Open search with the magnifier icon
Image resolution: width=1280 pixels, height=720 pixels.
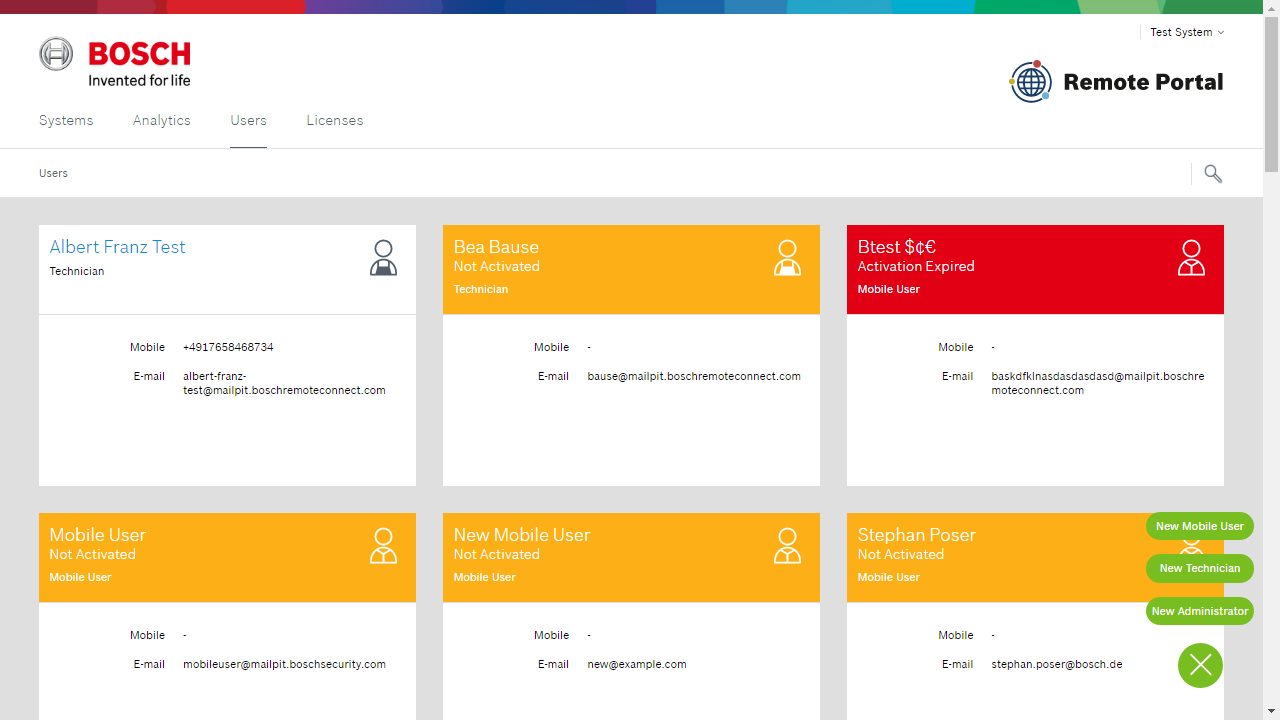pos(1213,174)
